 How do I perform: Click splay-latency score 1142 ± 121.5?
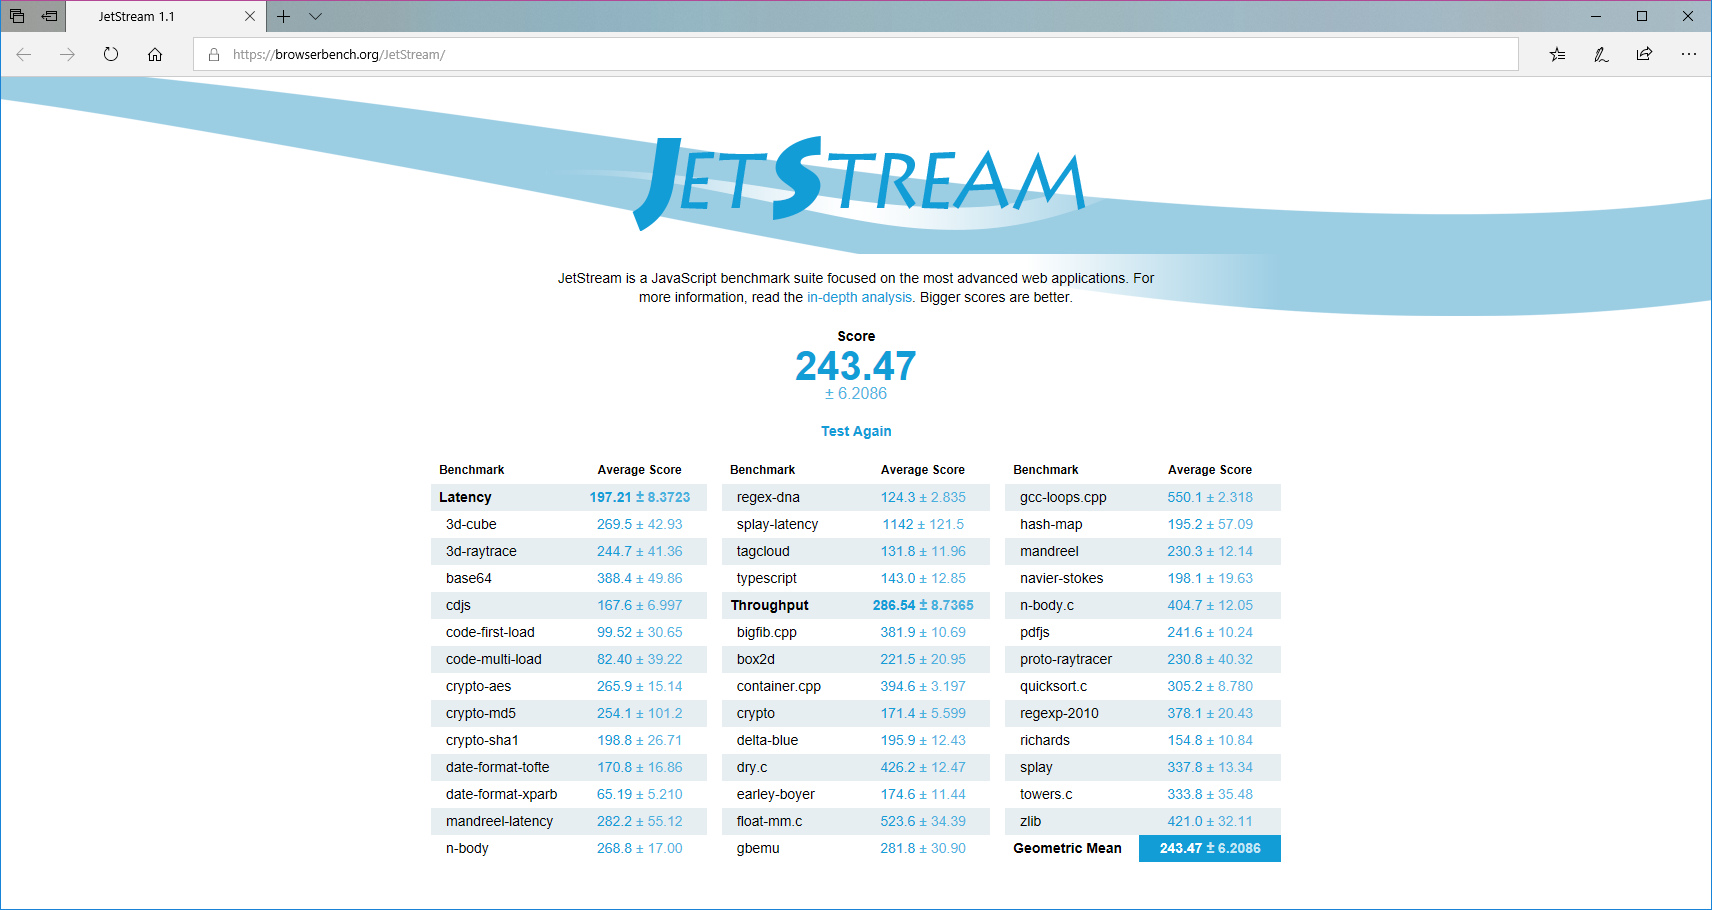coord(923,524)
